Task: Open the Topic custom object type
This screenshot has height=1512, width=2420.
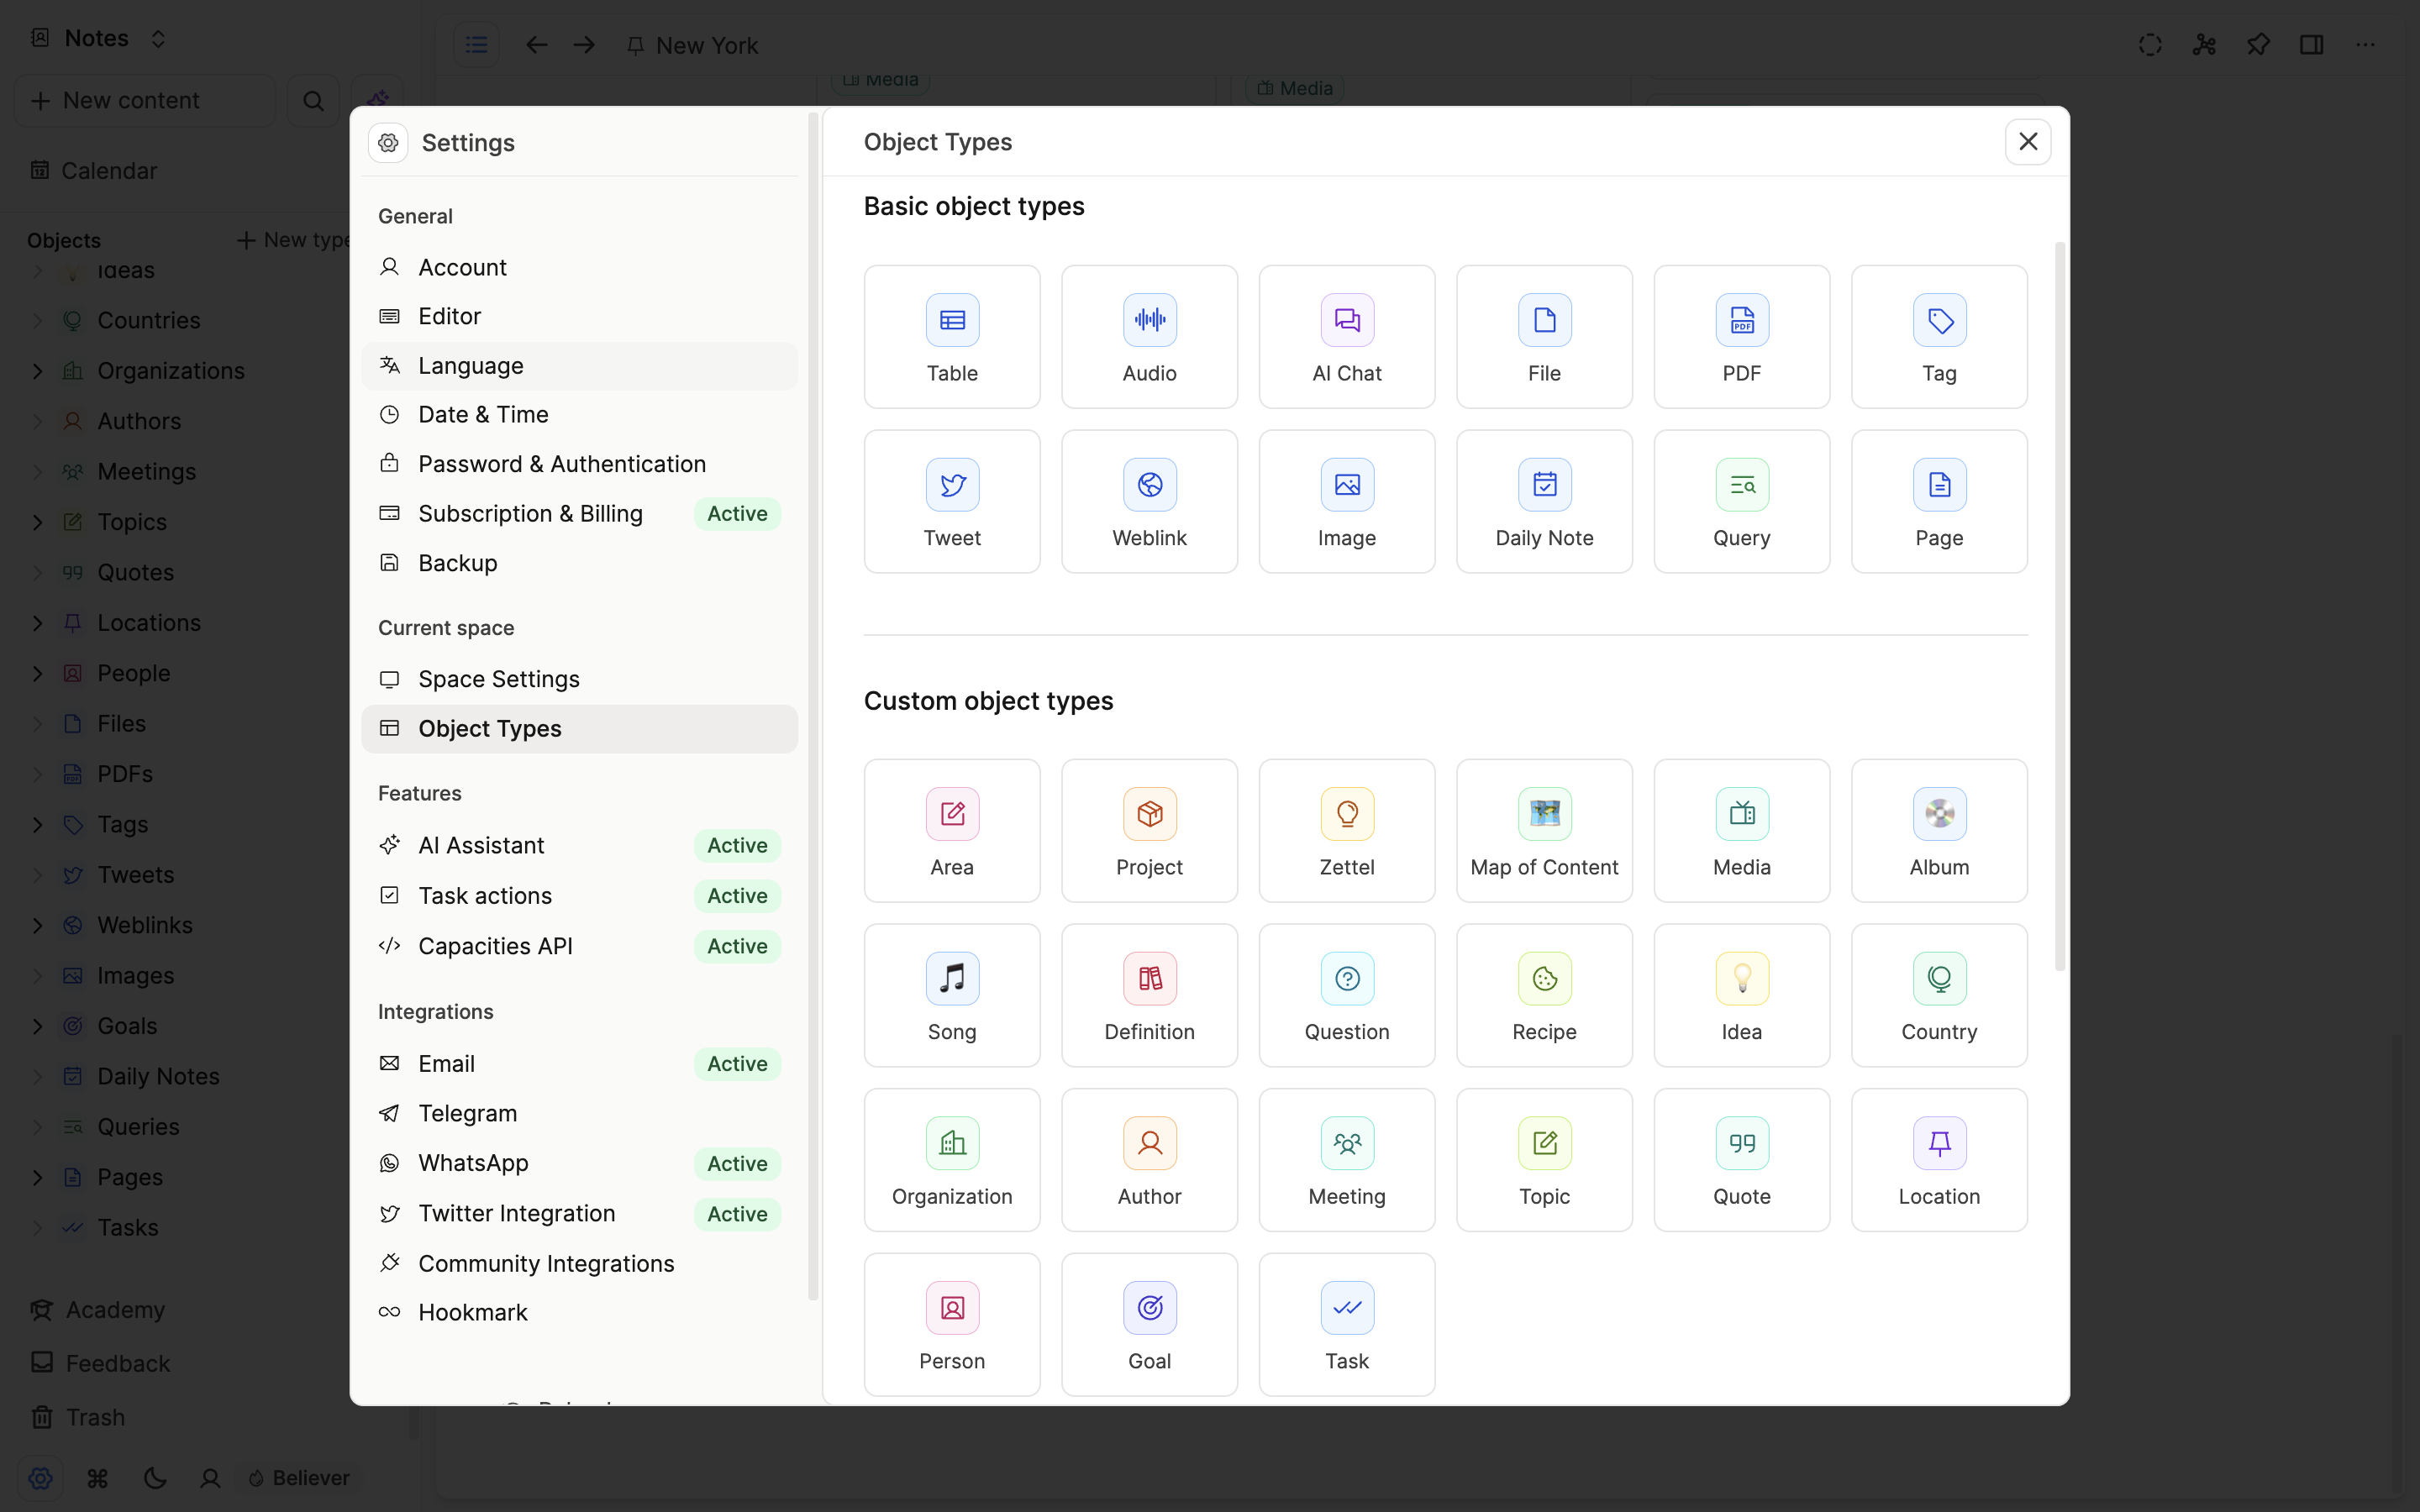Action: (1544, 1160)
